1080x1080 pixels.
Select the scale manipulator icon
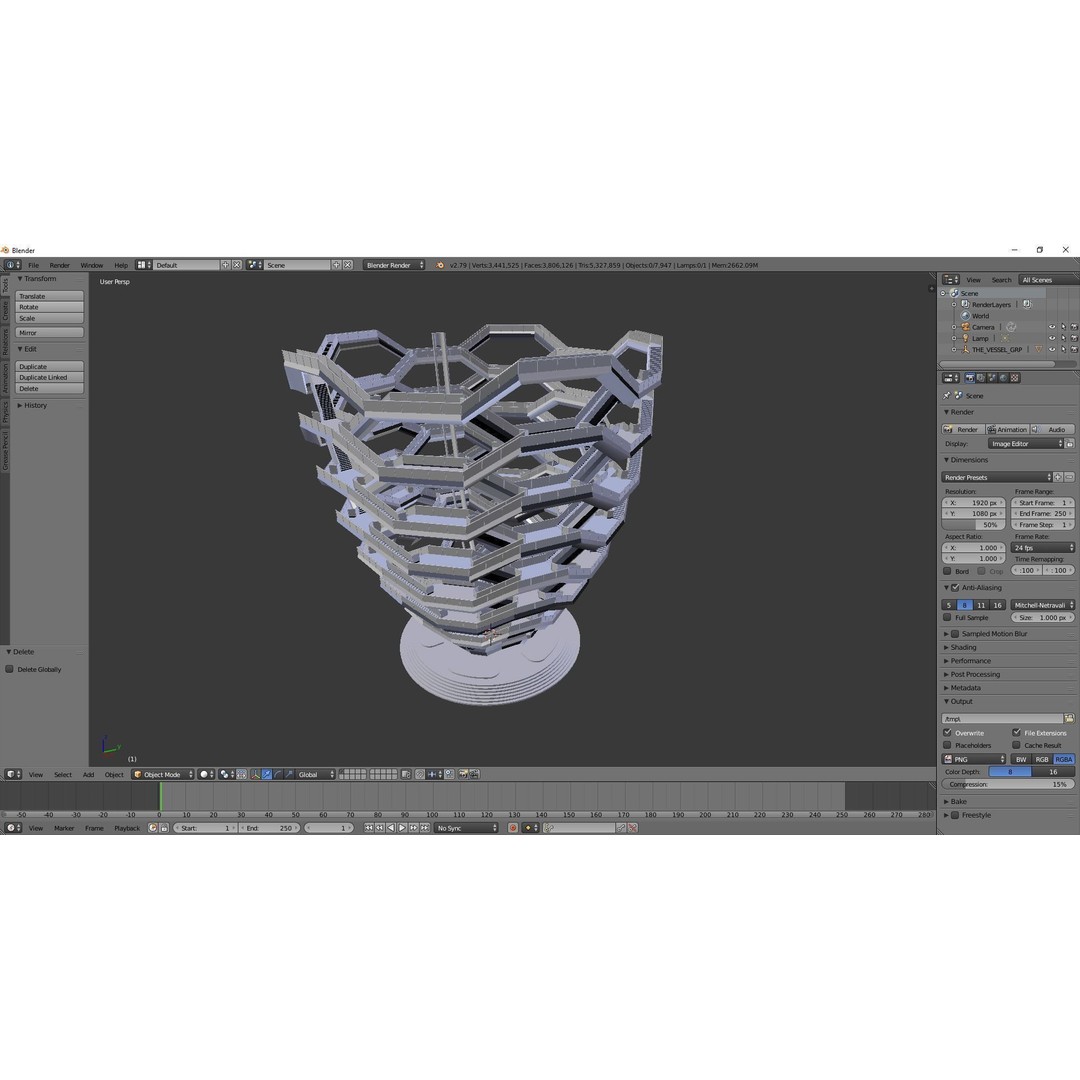point(289,774)
